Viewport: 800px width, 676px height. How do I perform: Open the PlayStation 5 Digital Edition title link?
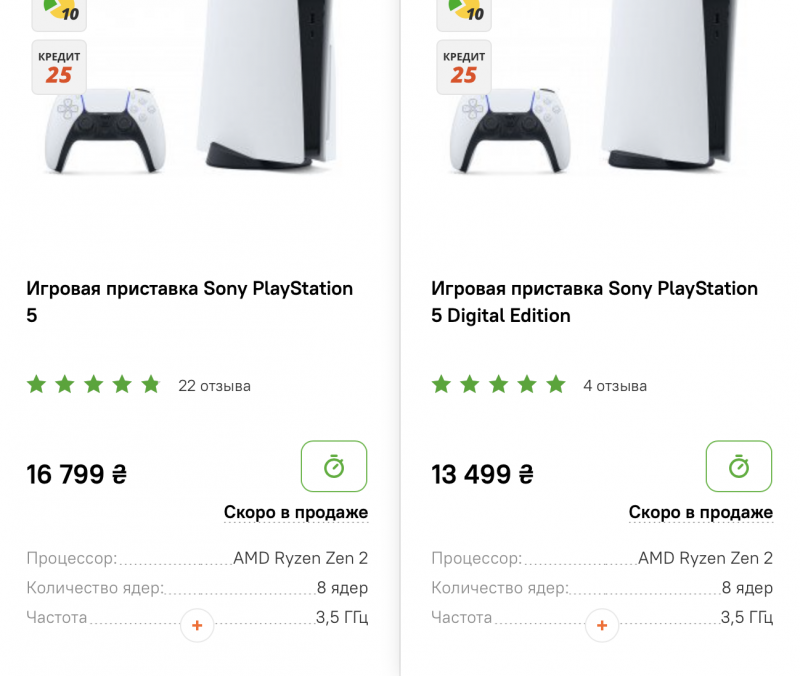(x=594, y=301)
